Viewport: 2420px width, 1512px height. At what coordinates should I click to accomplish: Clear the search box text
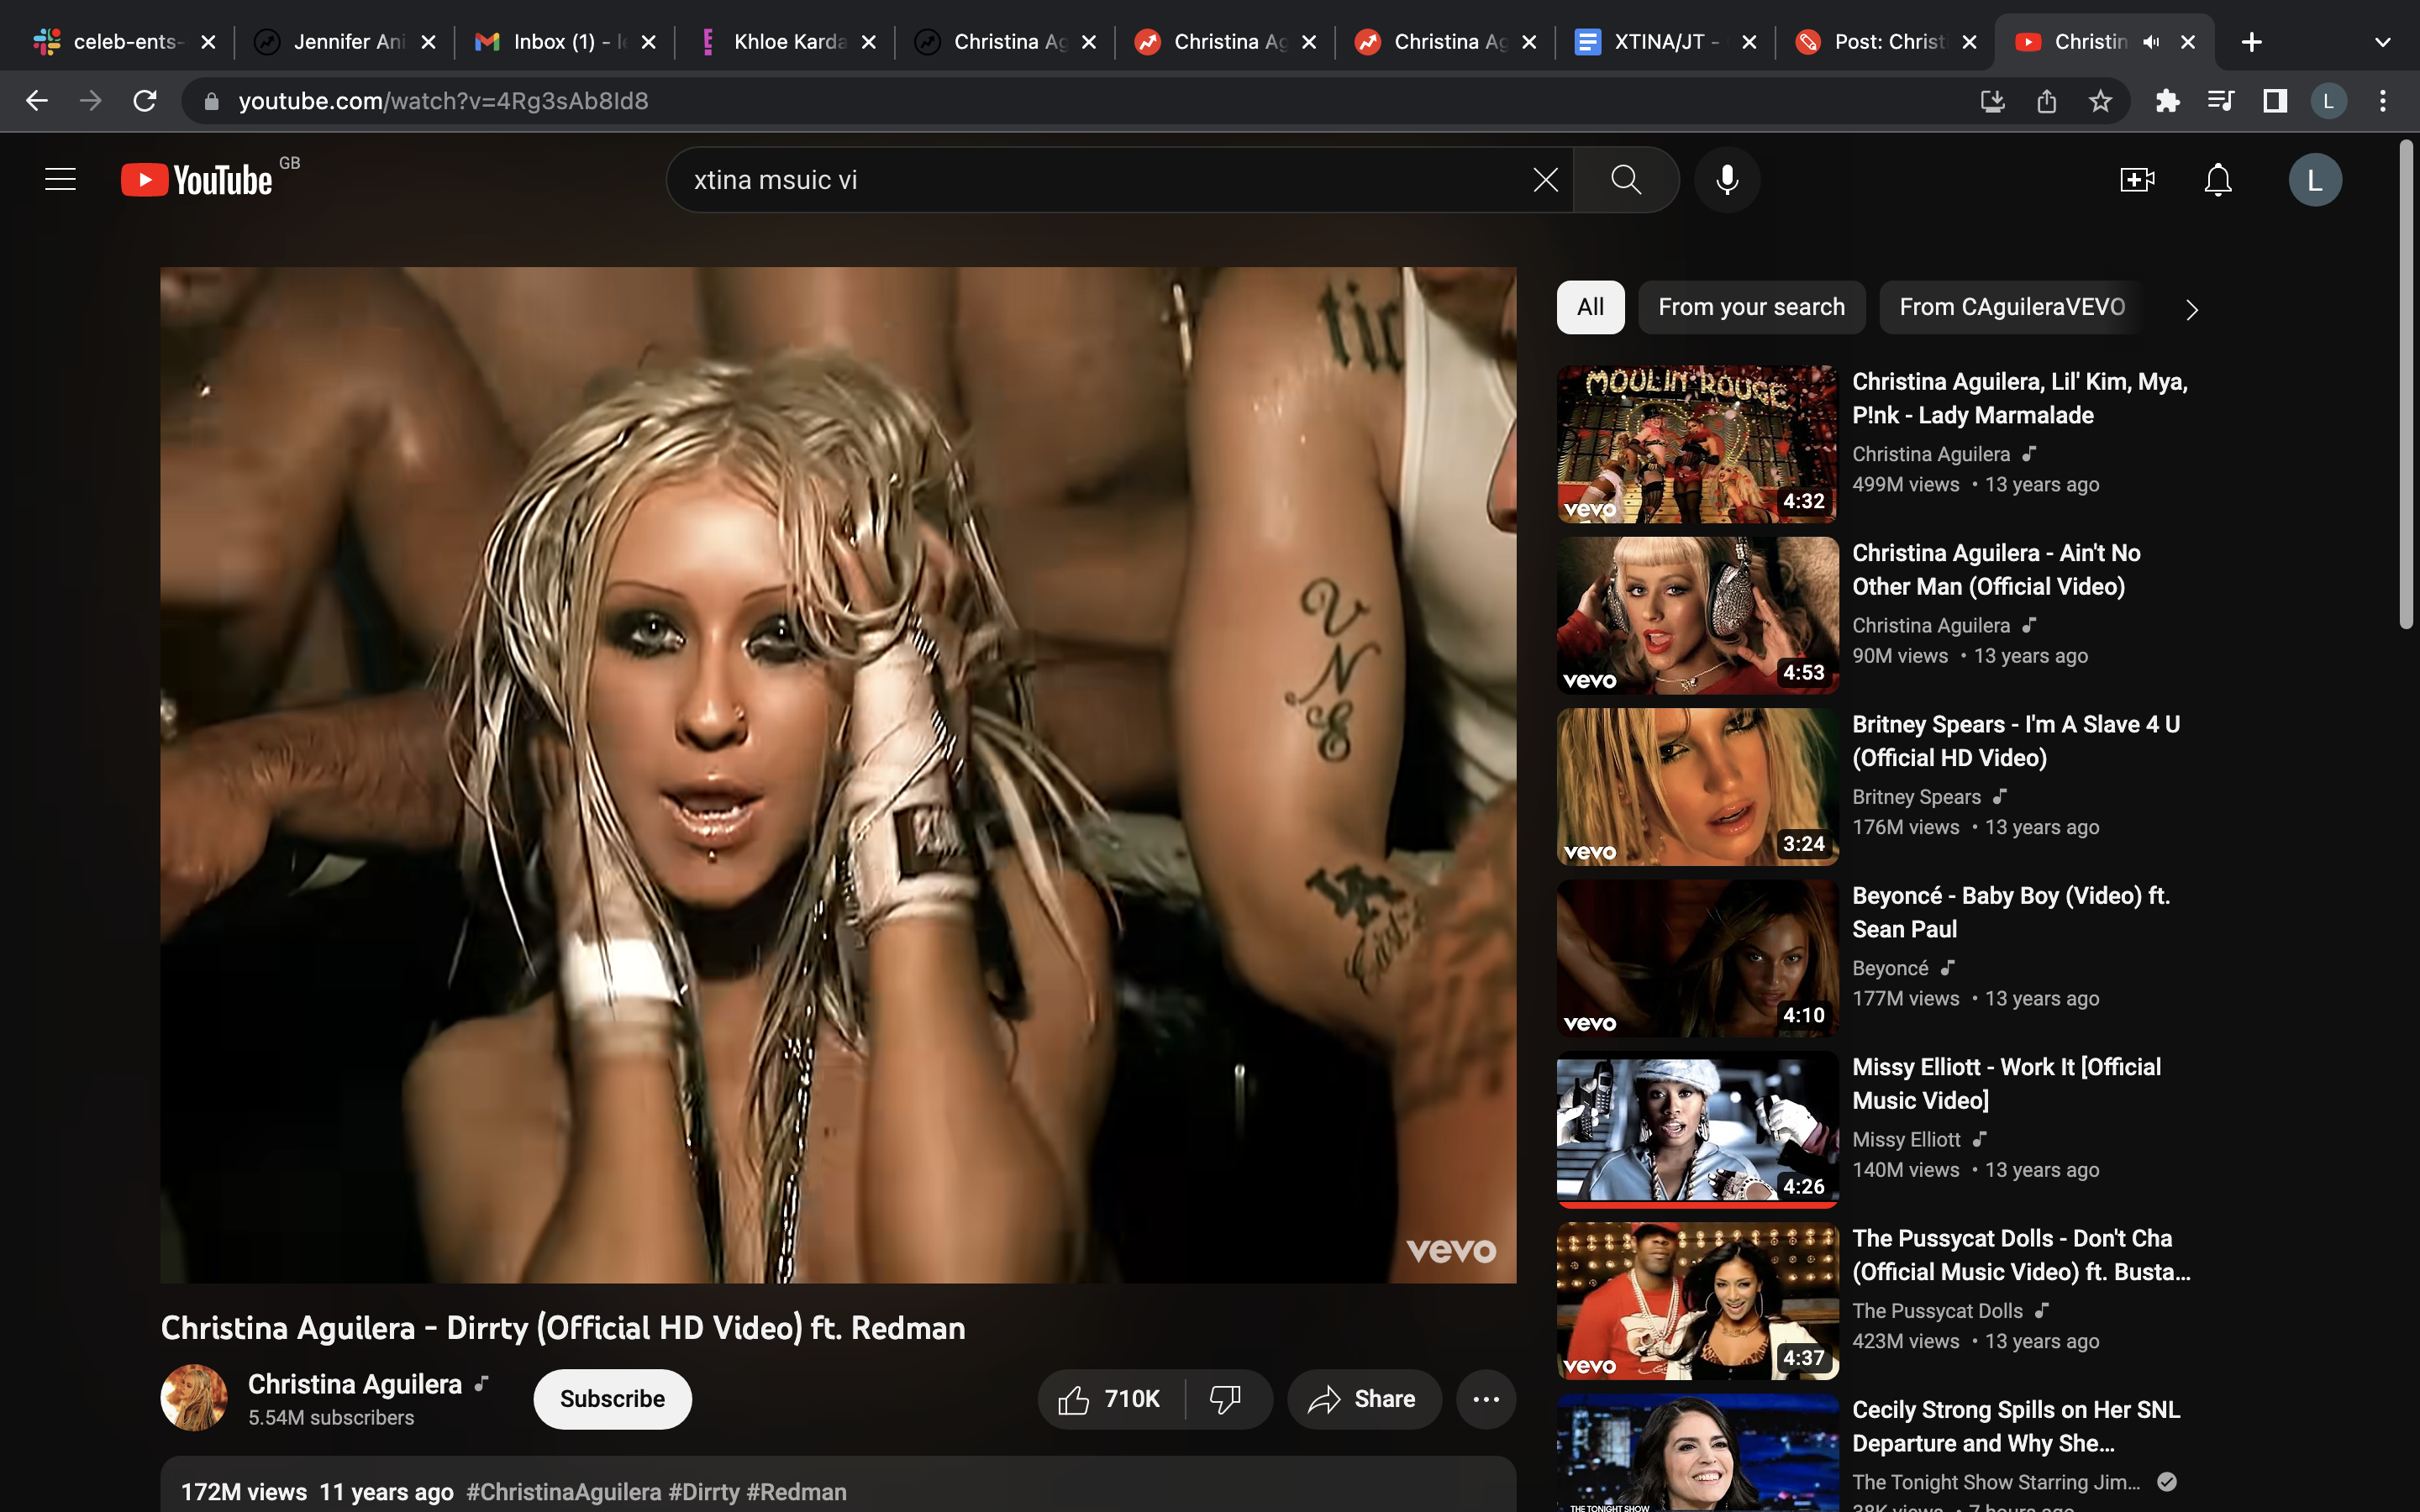1545,180
